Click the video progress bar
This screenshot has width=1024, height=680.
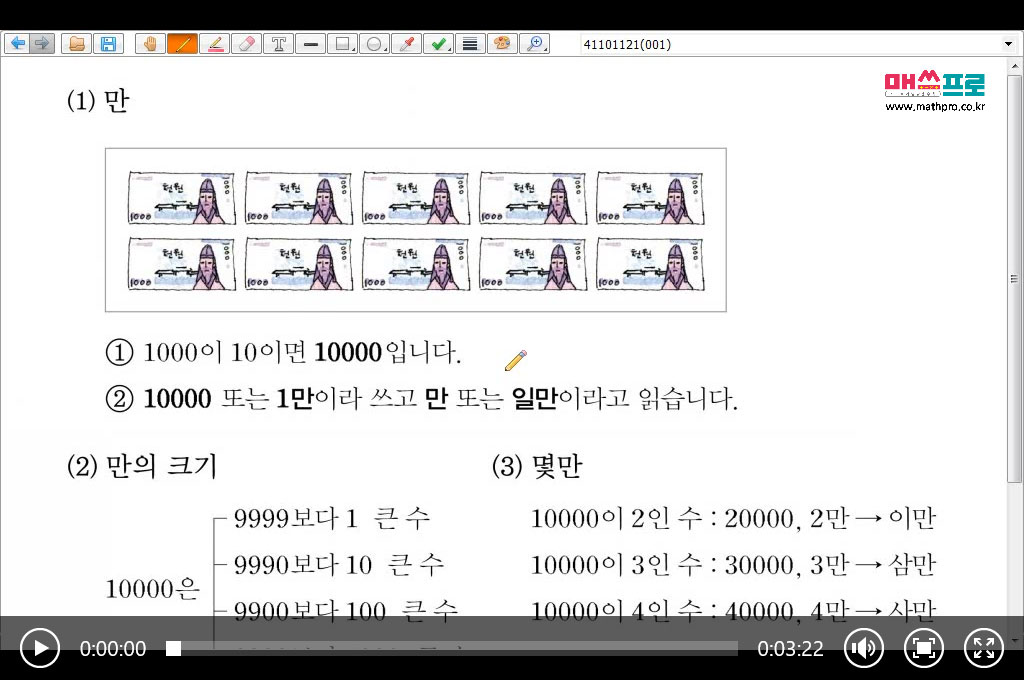pyautogui.click(x=453, y=648)
